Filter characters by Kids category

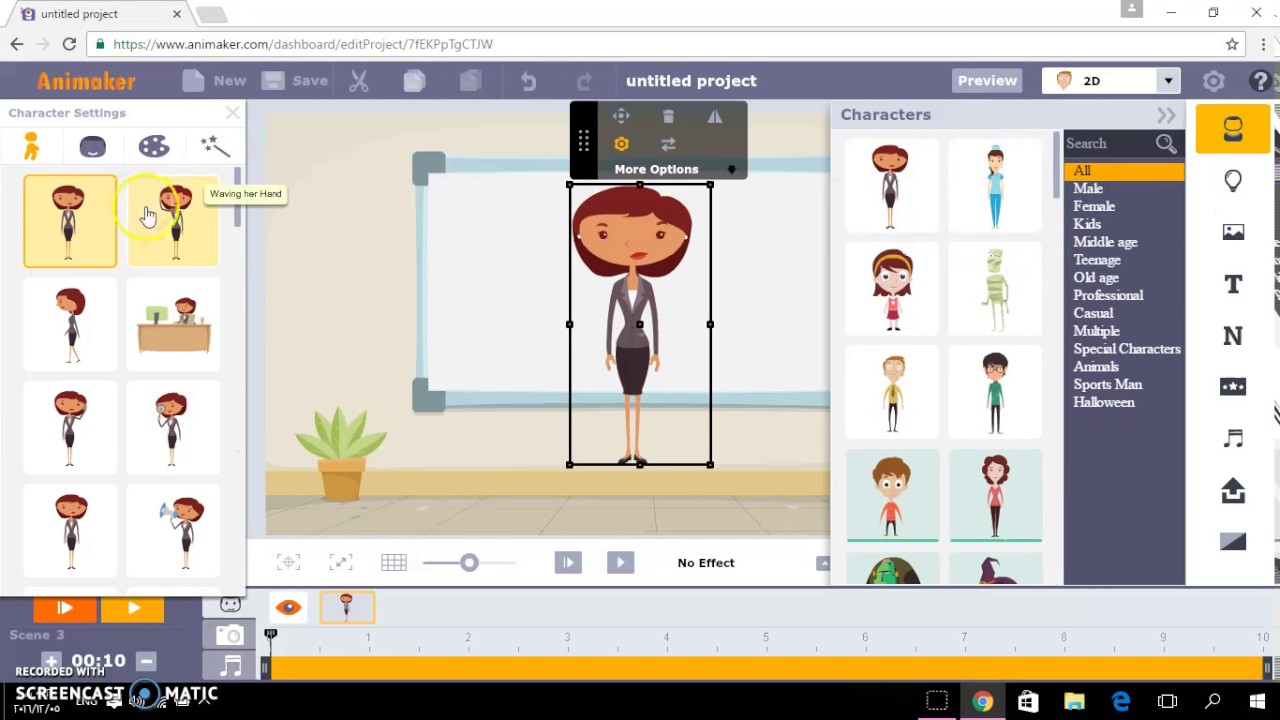point(1087,224)
